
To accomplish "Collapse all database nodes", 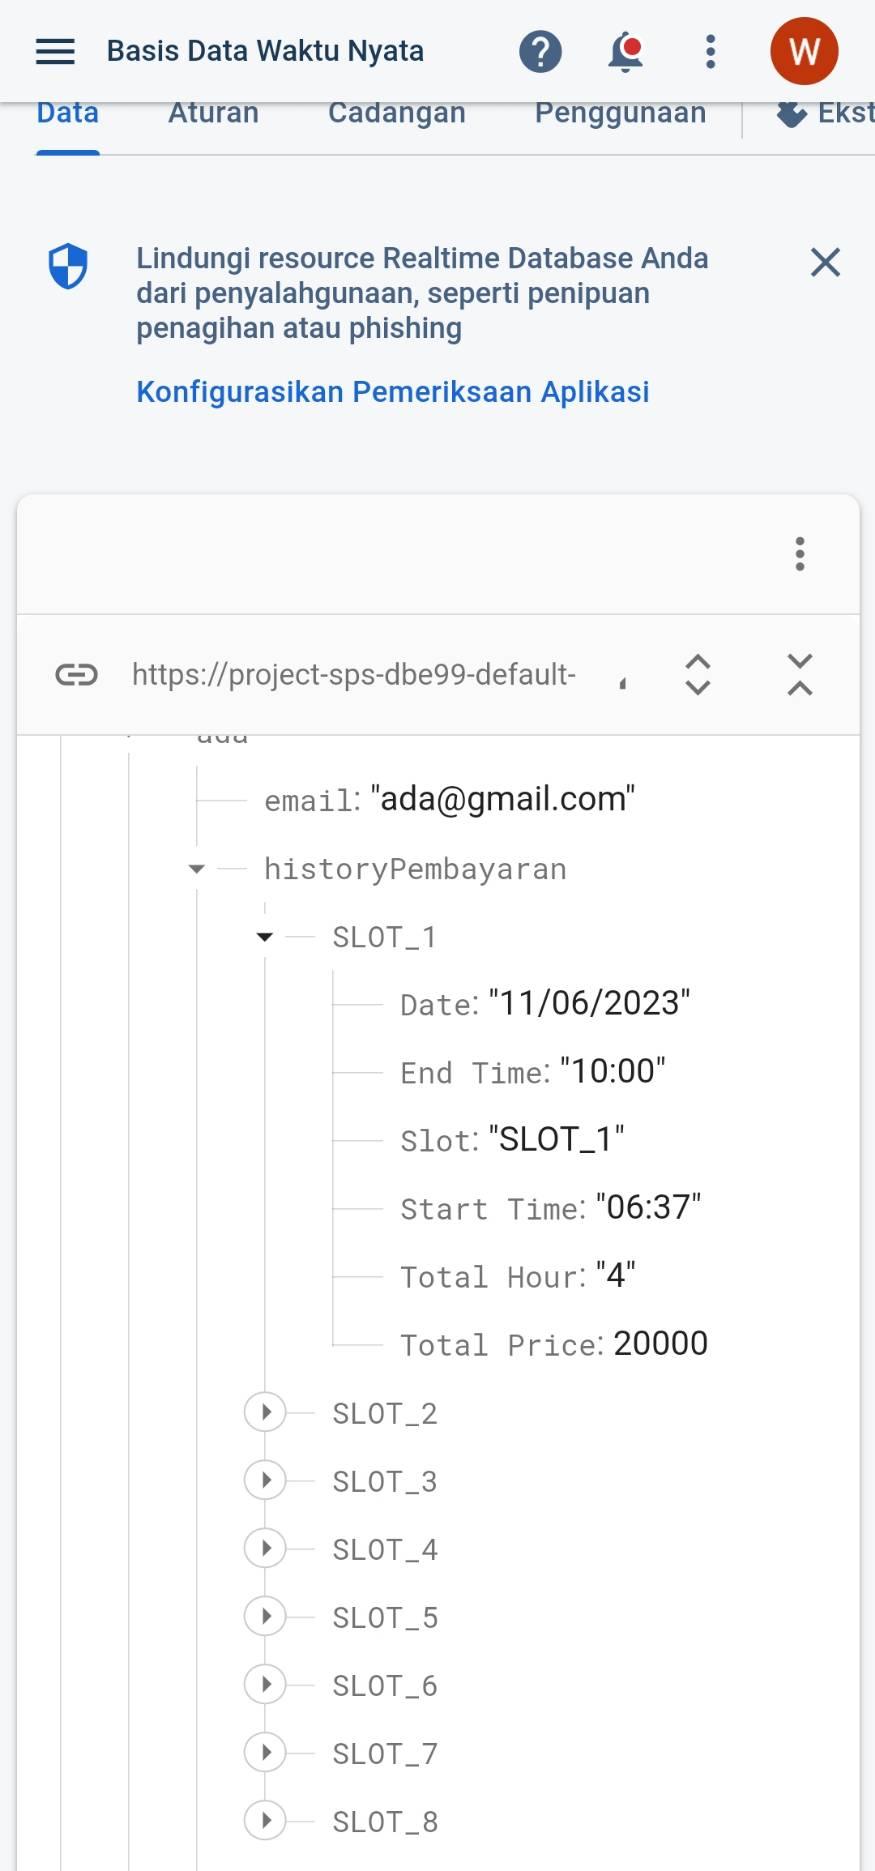I will coord(799,675).
